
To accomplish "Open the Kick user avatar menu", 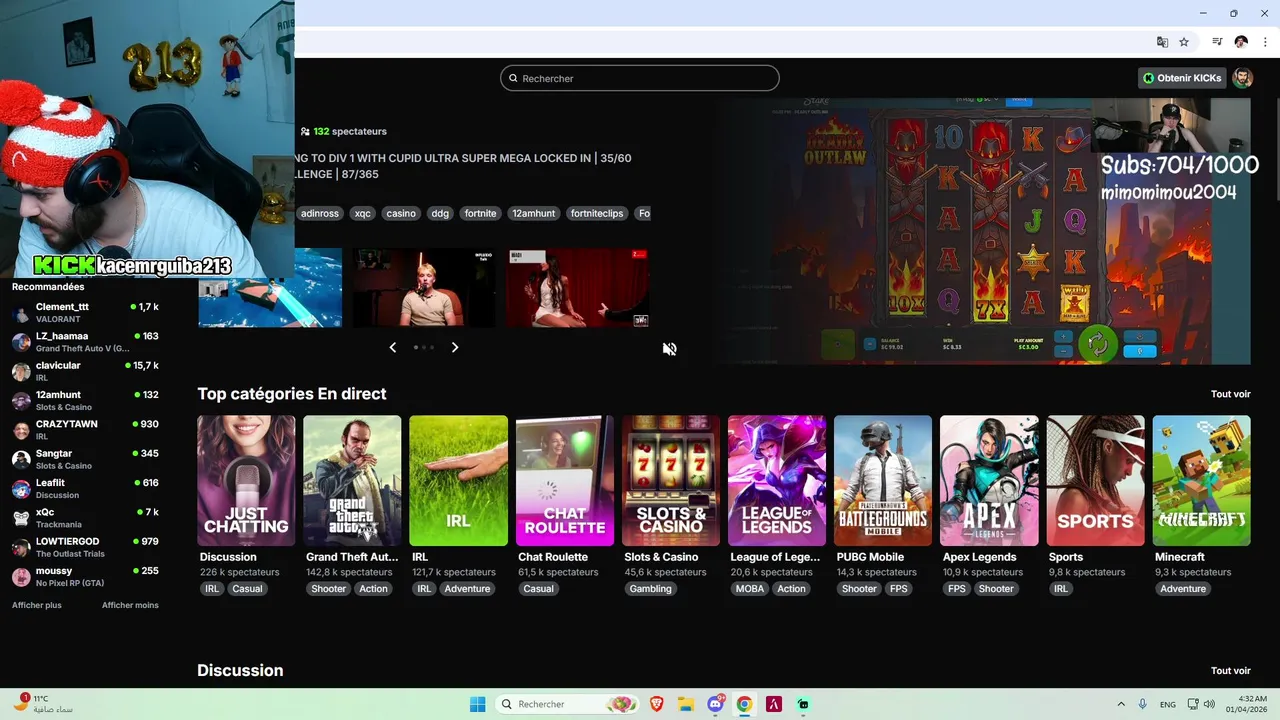I will coord(1242,78).
